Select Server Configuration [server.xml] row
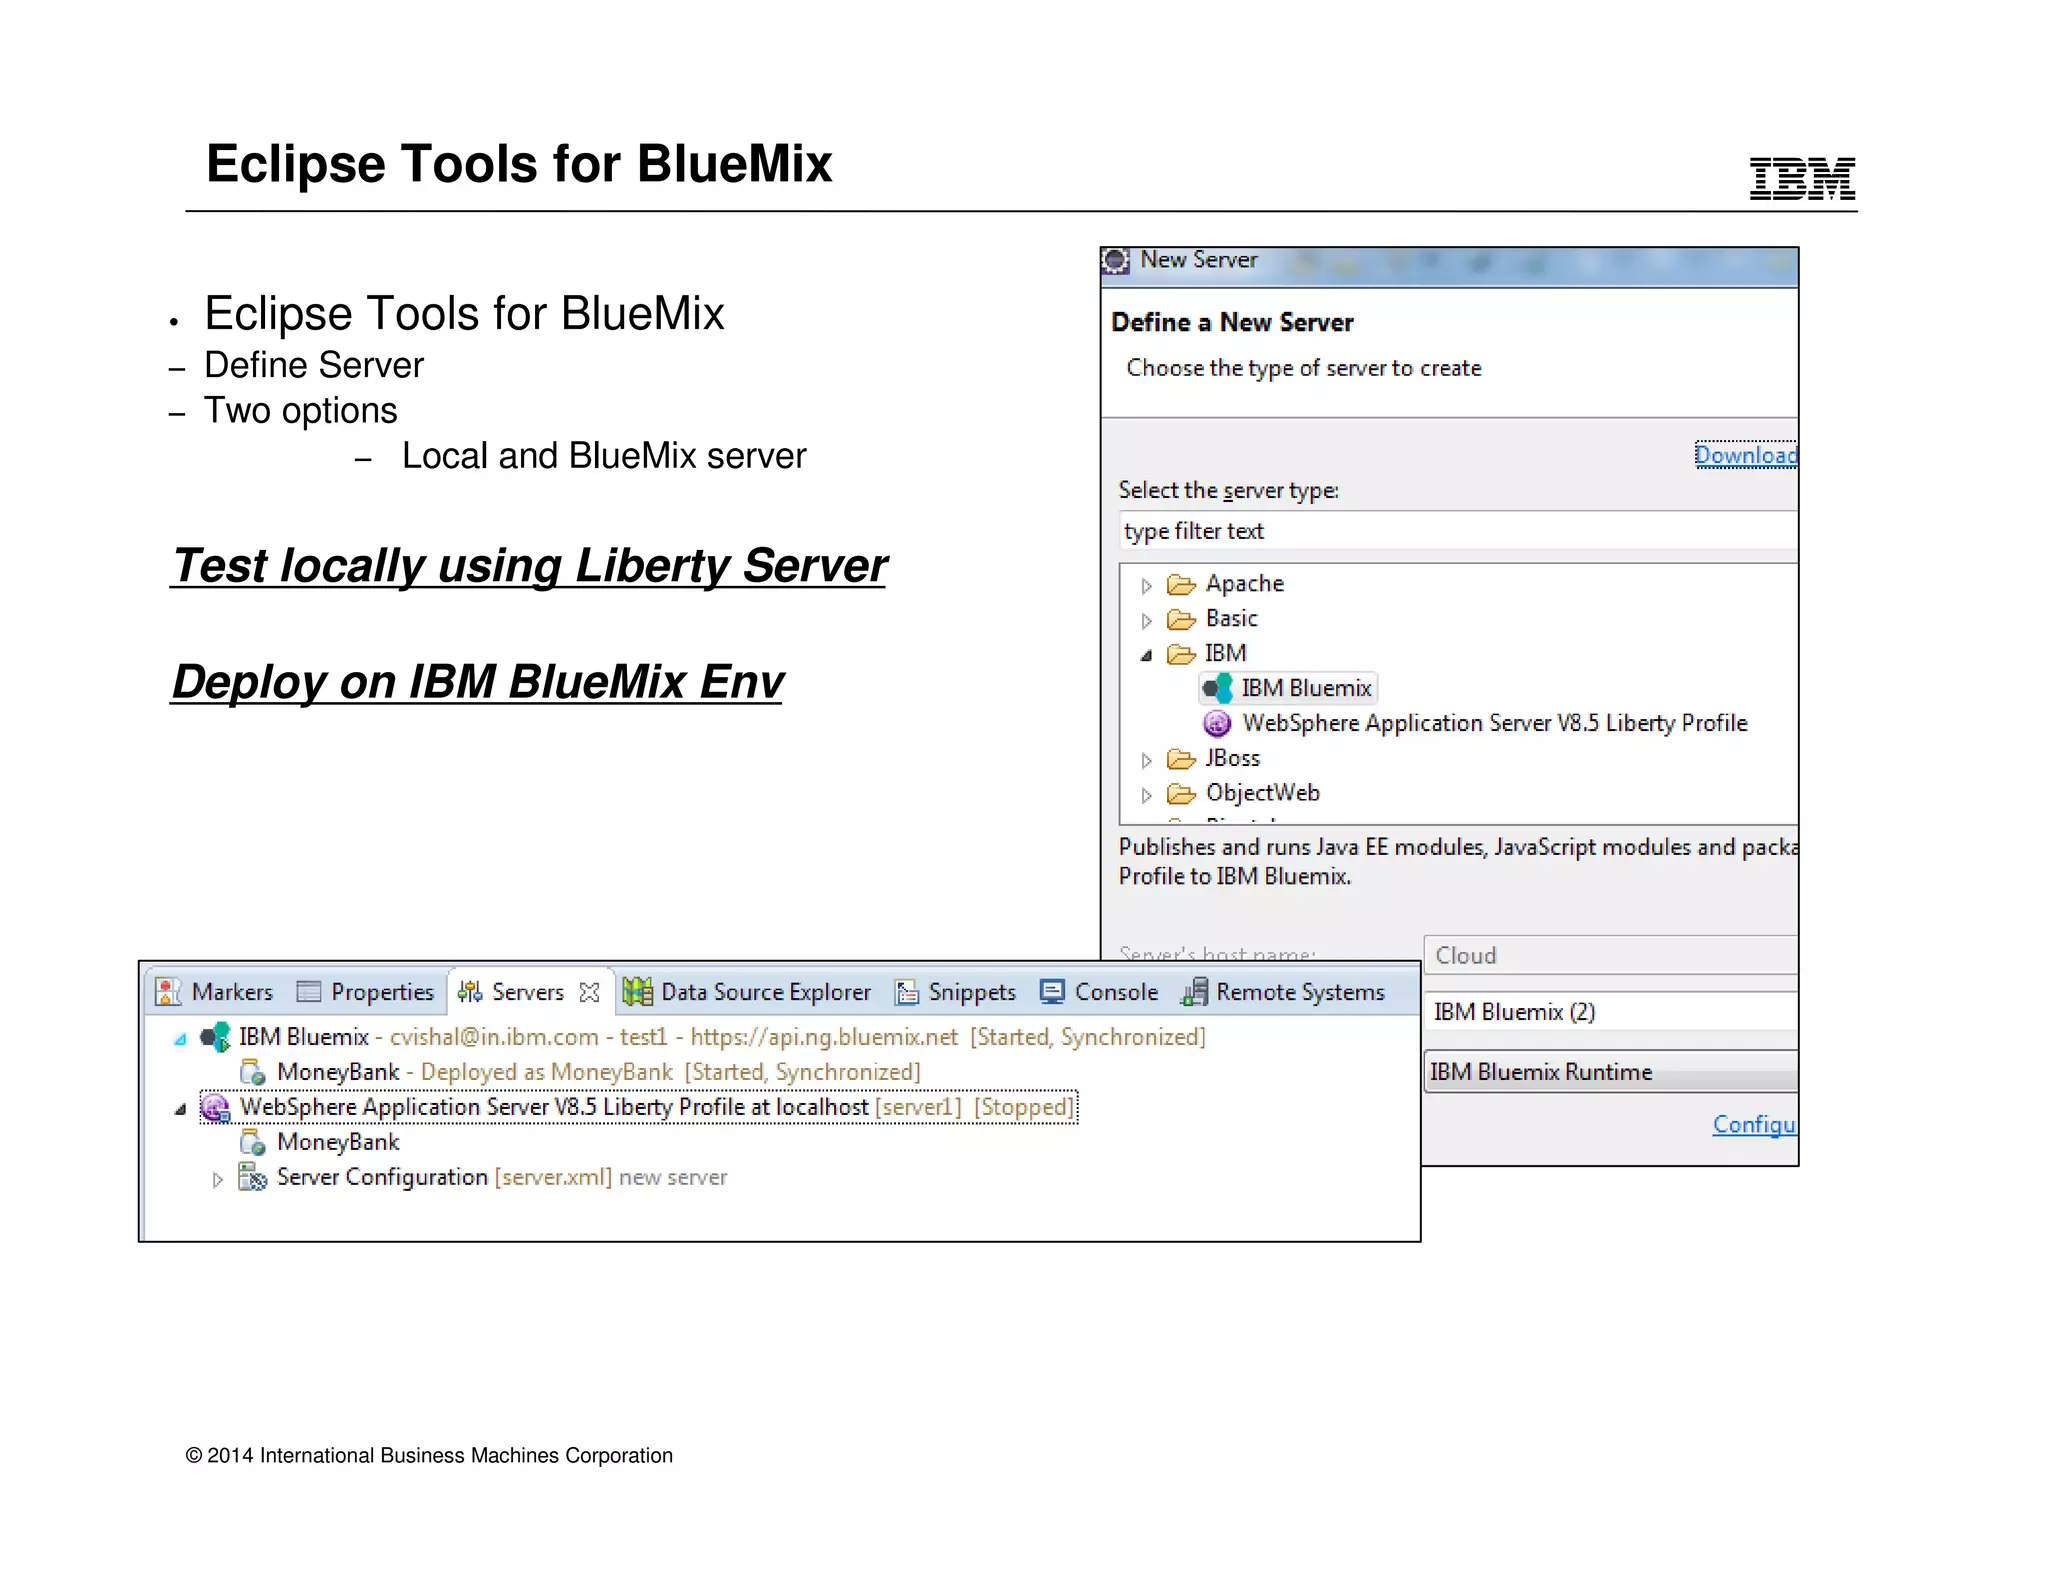 (x=483, y=1177)
